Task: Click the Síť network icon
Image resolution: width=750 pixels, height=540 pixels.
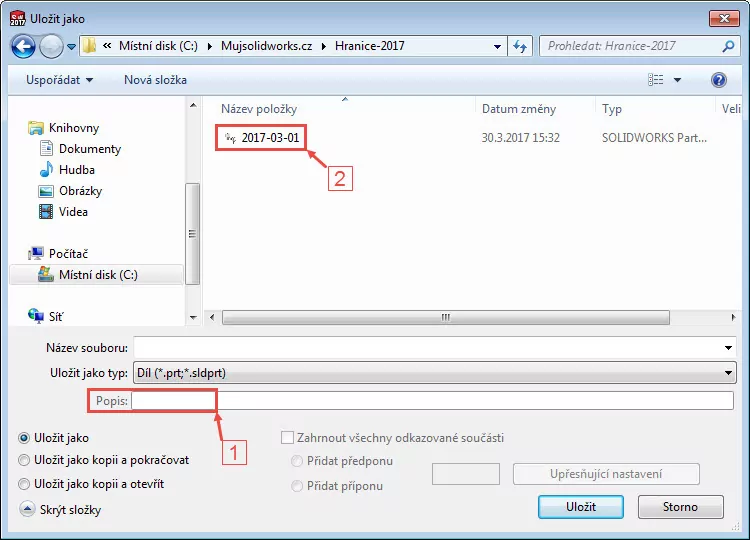Action: click(x=36, y=316)
